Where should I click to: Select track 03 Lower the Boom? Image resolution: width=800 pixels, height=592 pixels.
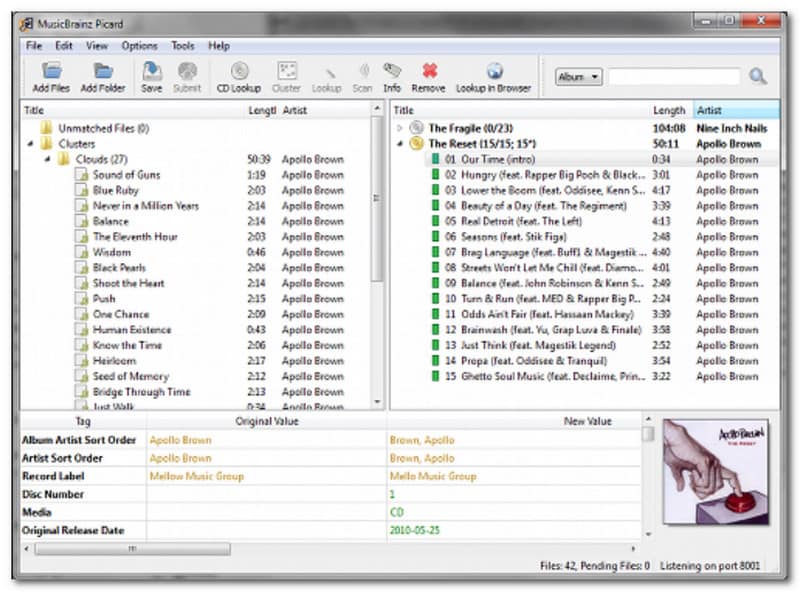pos(544,190)
